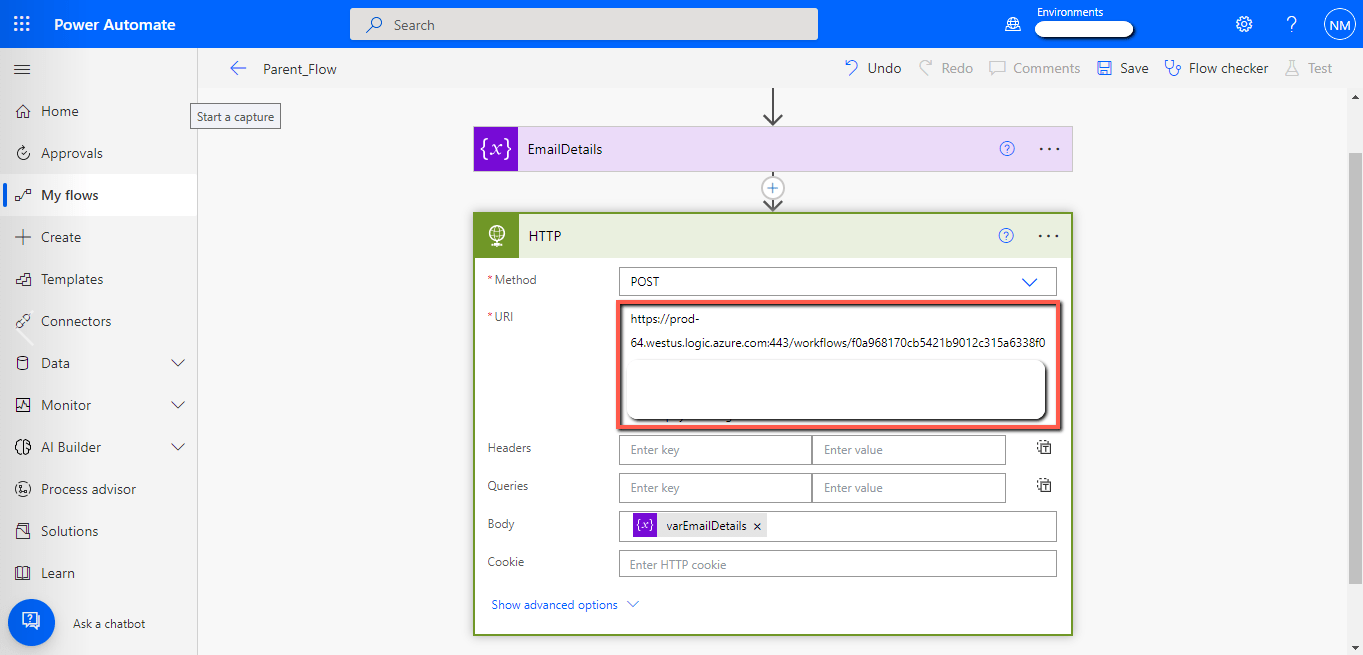Collapse the left navigation hamburger menu
The width and height of the screenshot is (1363, 655).
22,69
